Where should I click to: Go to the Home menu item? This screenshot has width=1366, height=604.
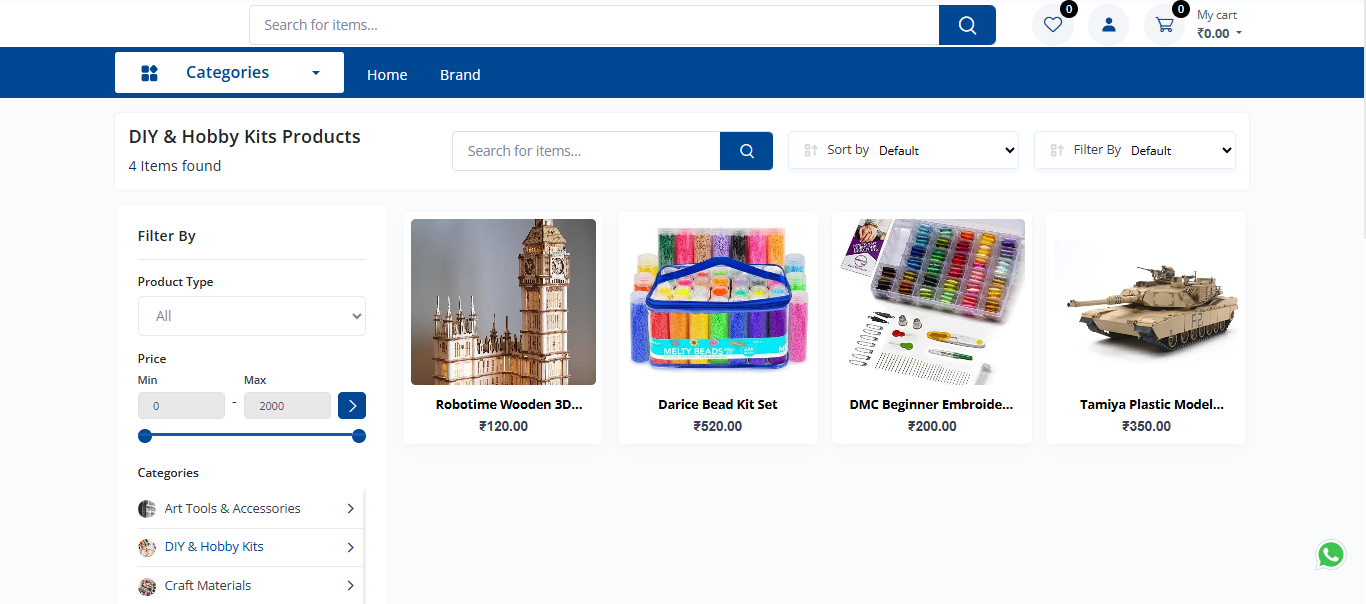387,75
